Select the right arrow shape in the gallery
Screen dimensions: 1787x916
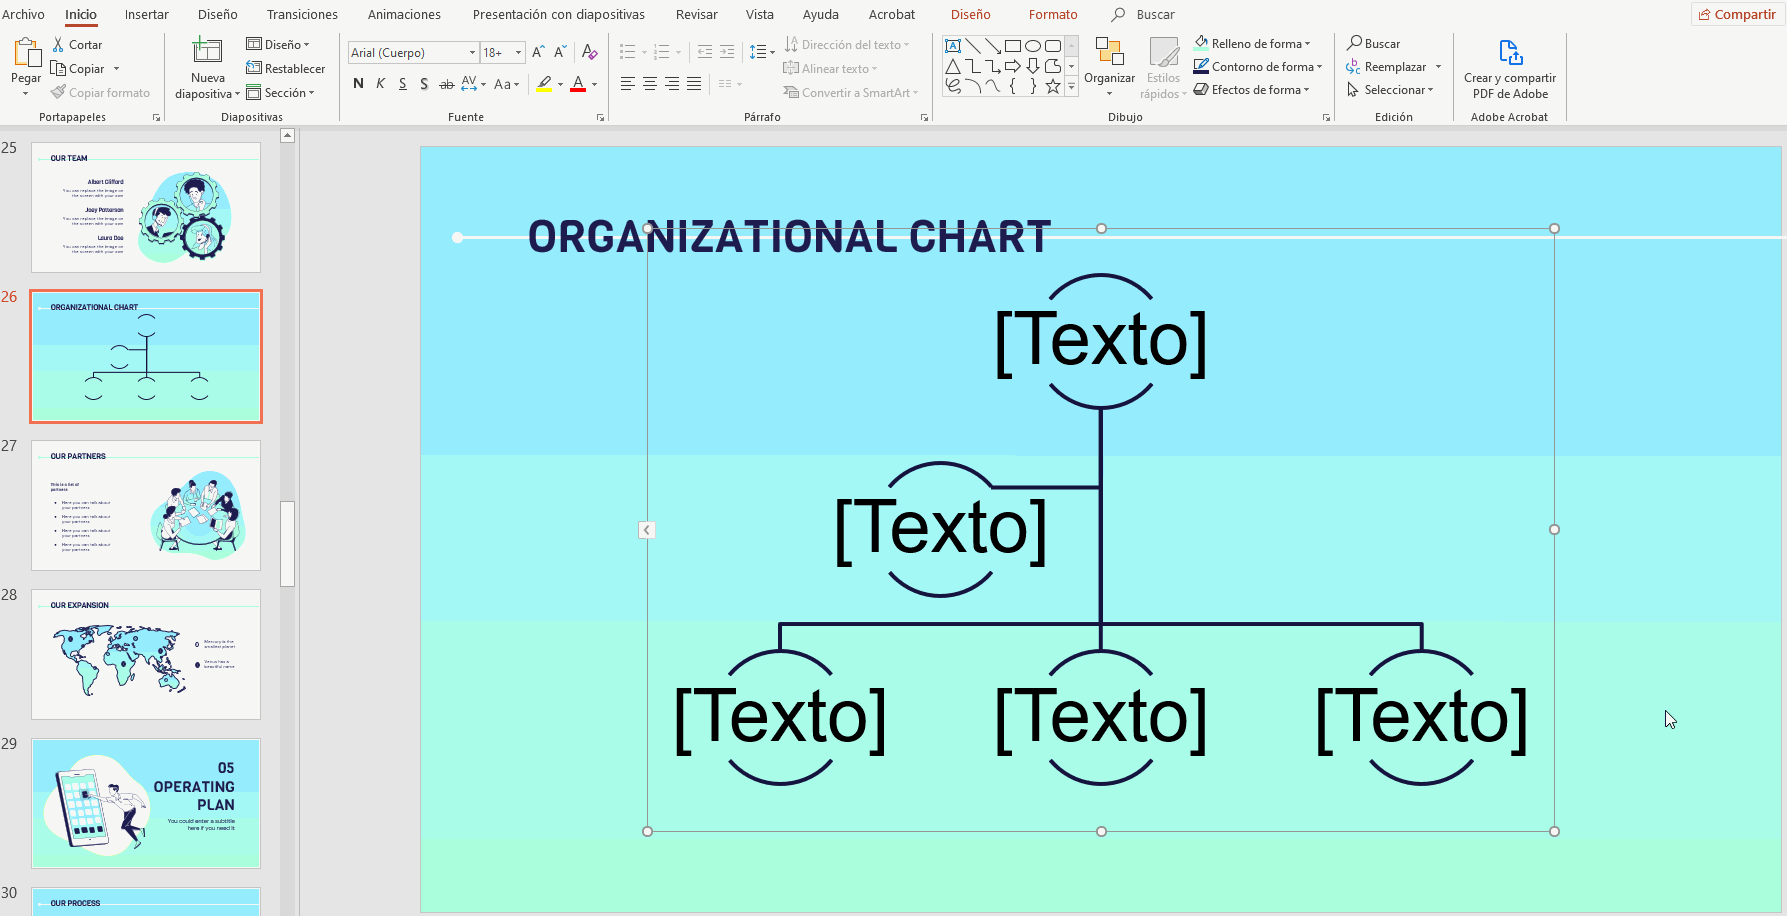pyautogui.click(x=1013, y=66)
